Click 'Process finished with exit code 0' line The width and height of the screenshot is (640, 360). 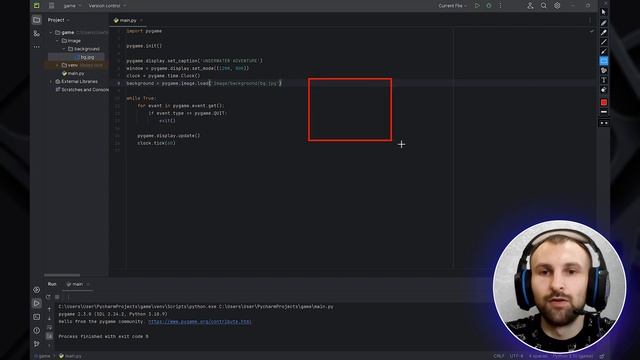point(103,336)
